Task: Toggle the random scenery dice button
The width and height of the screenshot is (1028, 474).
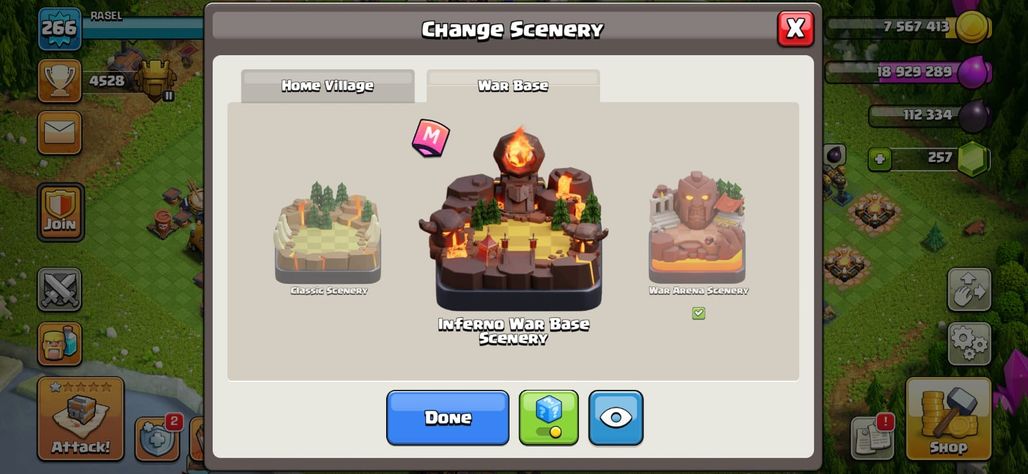Action: (x=549, y=418)
